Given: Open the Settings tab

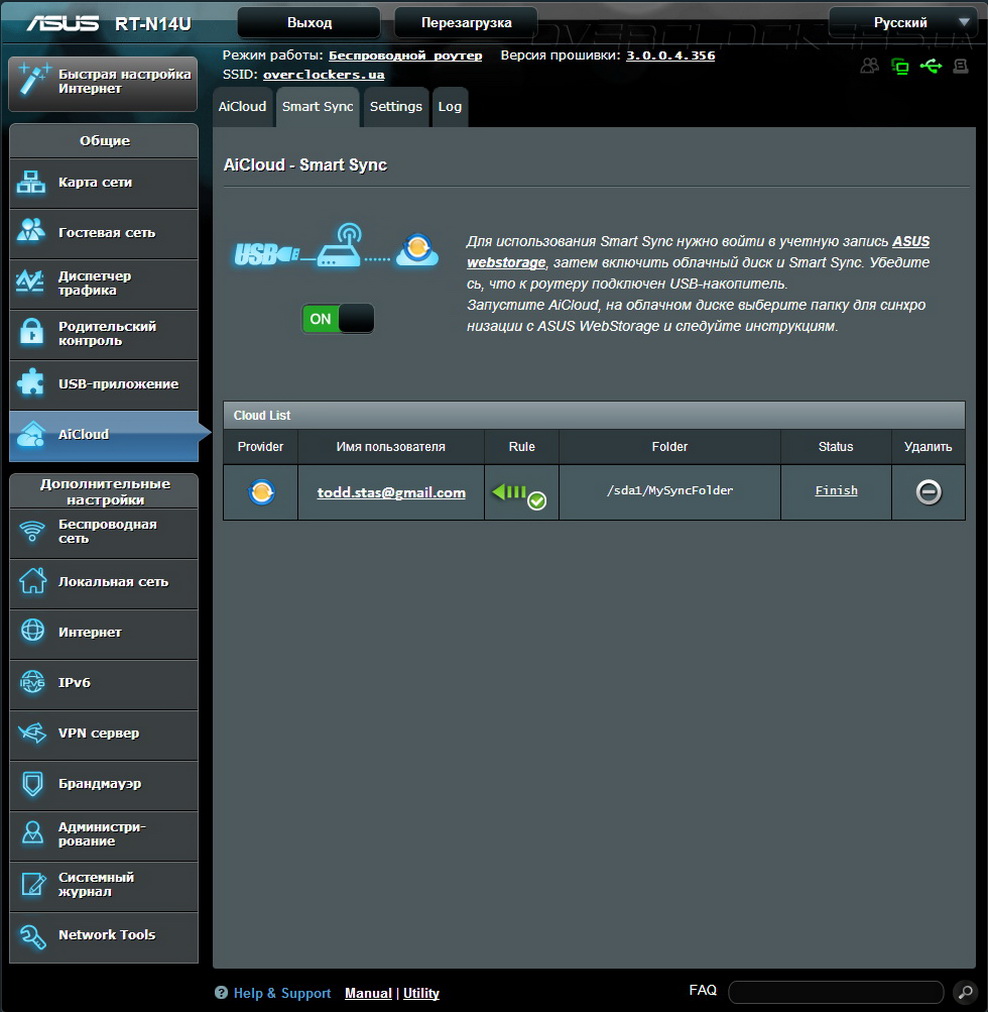Looking at the screenshot, I should [x=395, y=106].
